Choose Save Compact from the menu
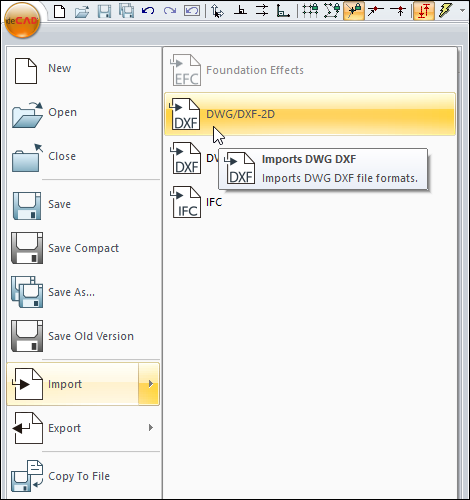 pos(83,248)
